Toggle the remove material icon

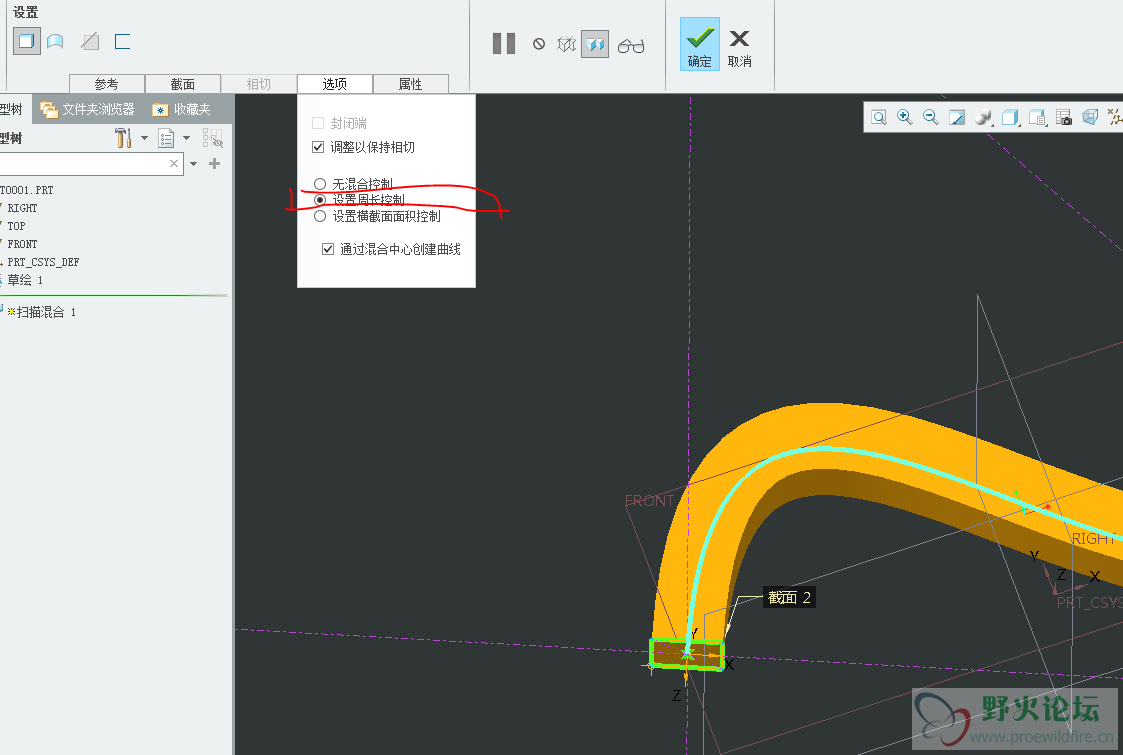[x=90, y=42]
